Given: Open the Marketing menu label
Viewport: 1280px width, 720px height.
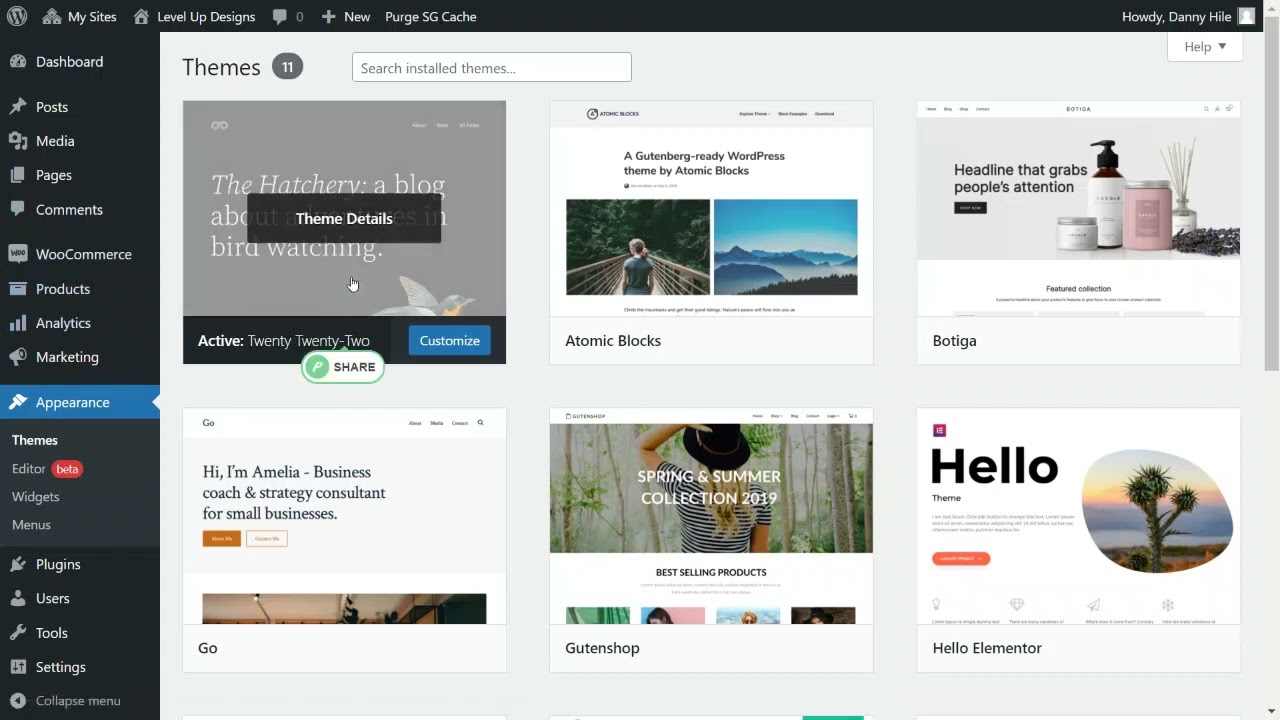Looking at the screenshot, I should tap(67, 357).
